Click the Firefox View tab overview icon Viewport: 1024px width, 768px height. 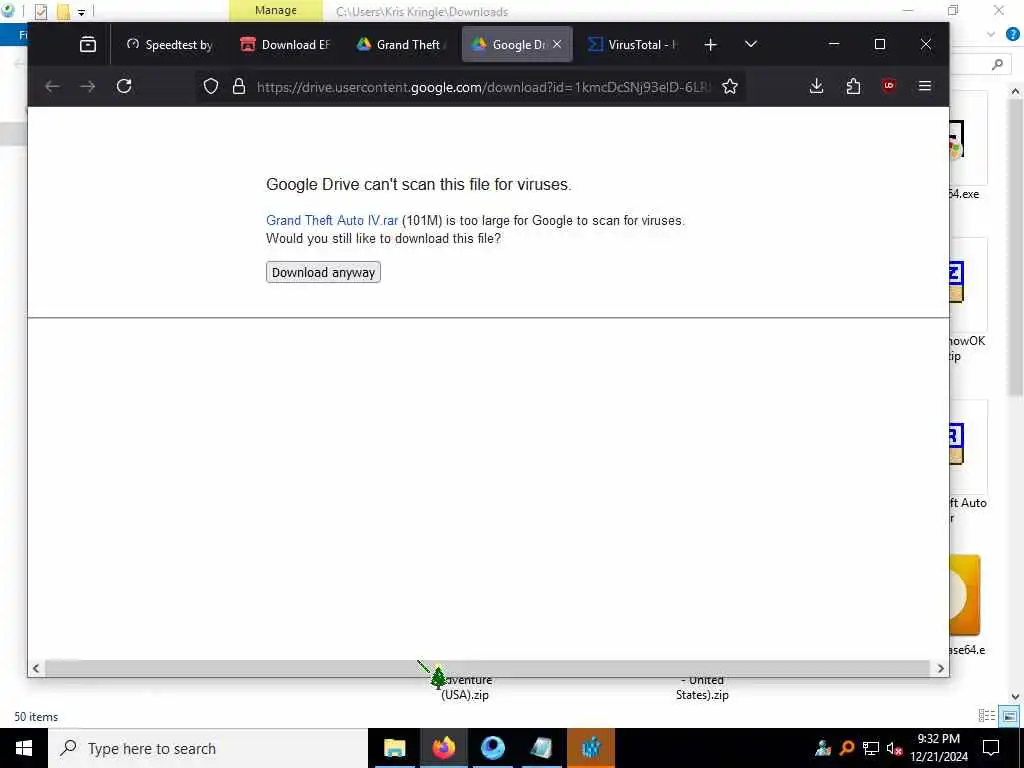(88, 44)
